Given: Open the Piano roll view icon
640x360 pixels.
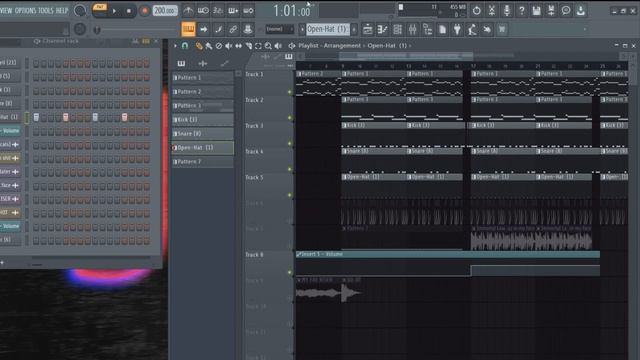Looking at the screenshot, I should pyautogui.click(x=382, y=29).
